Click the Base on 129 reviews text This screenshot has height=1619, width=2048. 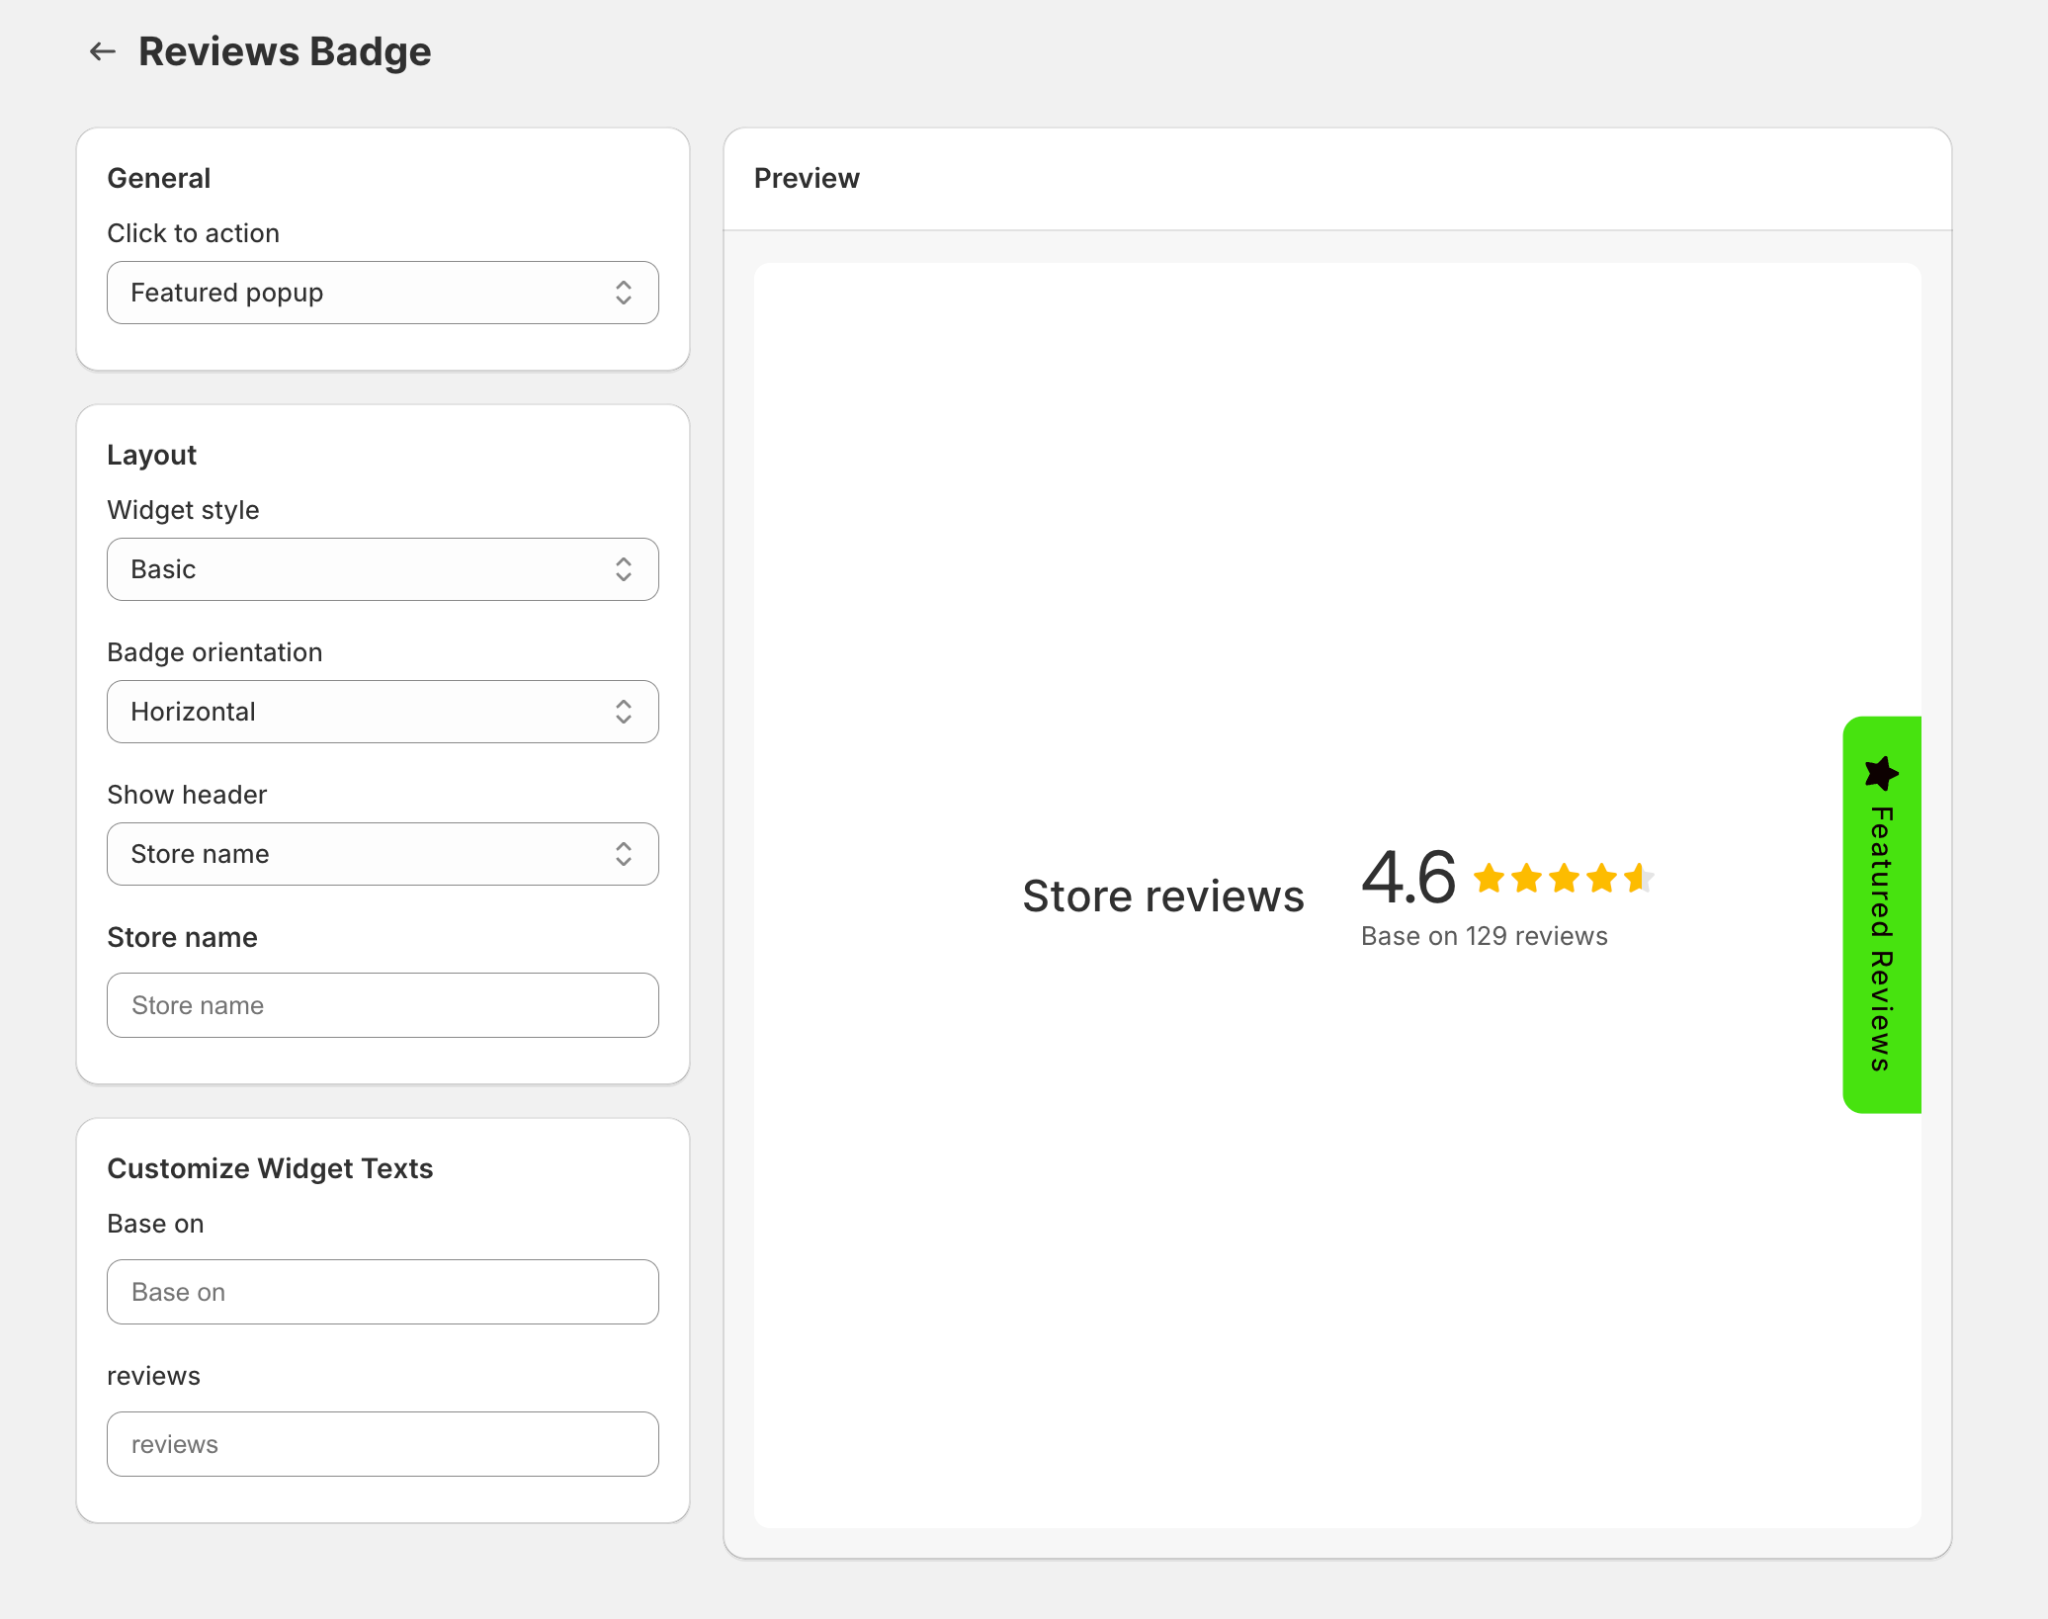pos(1483,936)
